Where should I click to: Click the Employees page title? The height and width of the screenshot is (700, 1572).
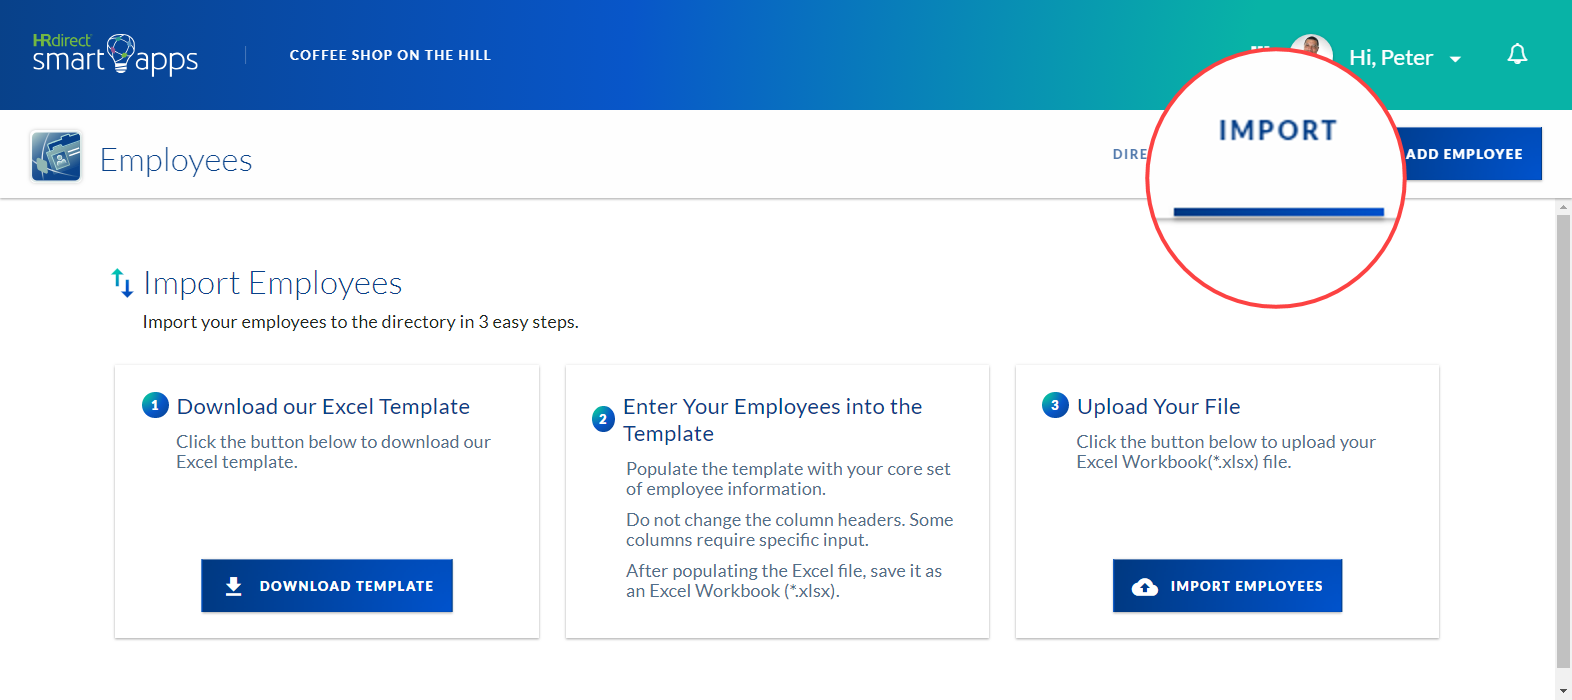point(176,160)
